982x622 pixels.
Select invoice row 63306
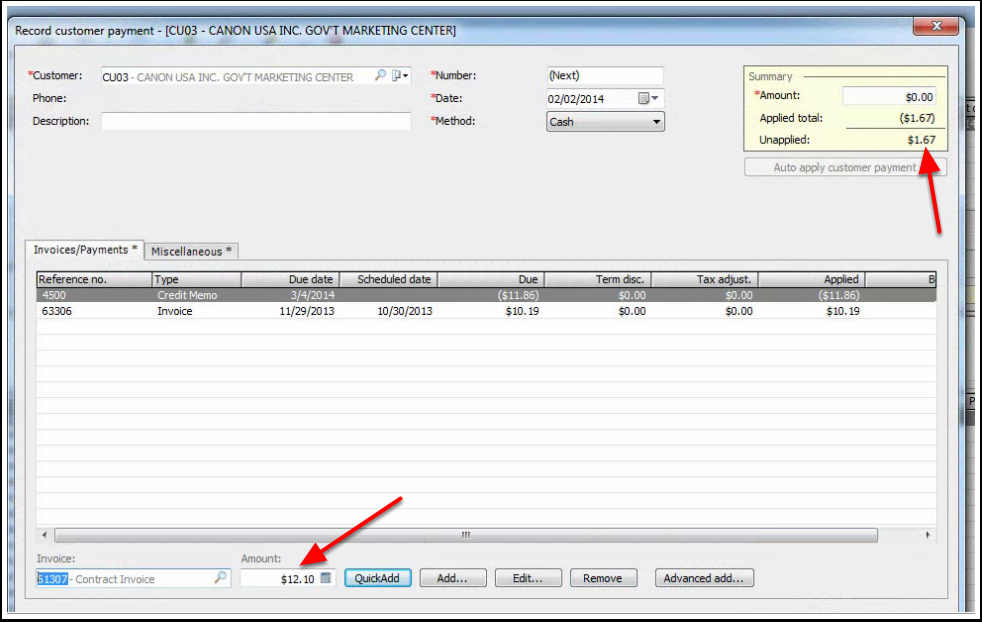point(486,311)
